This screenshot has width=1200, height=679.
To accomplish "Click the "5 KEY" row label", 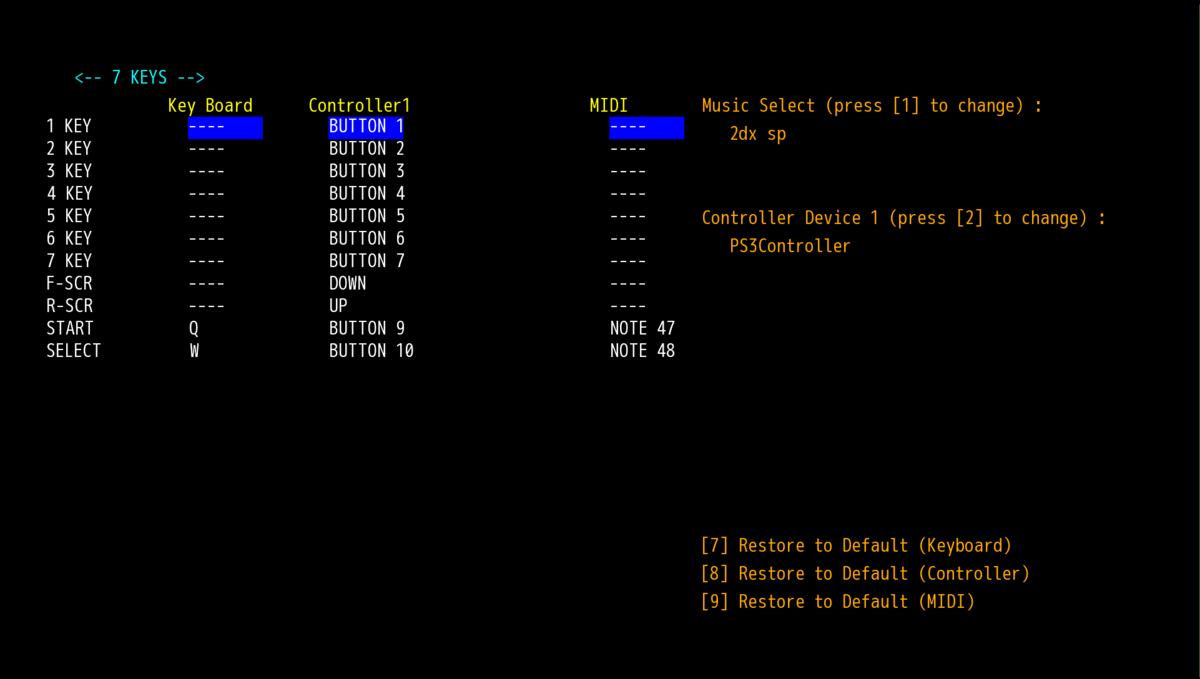I will pyautogui.click(x=69, y=217).
